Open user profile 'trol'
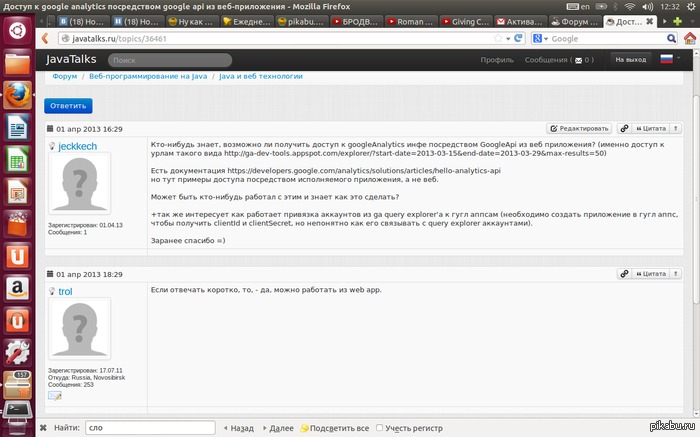This screenshot has width=700, height=437. [x=65, y=291]
